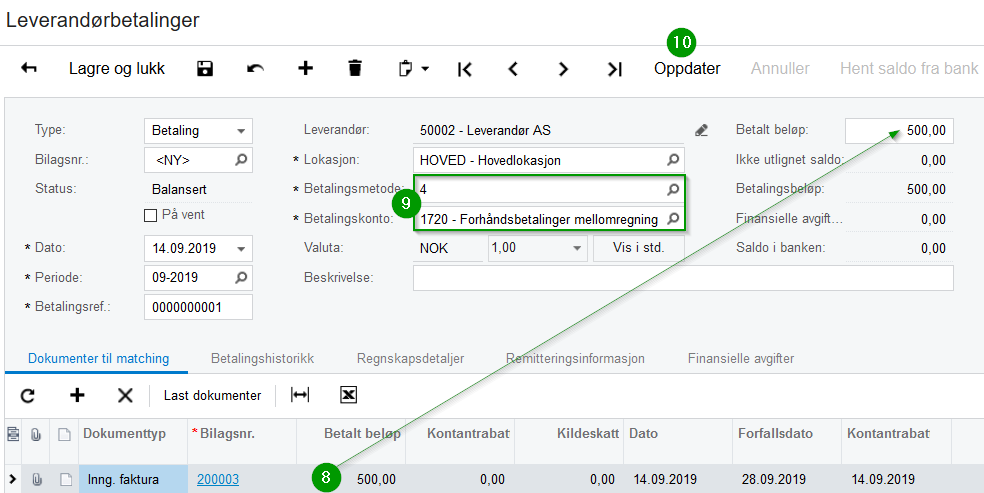Screen dimensions: 984x493
Task: Click the pencil edit icon beside Leverandør
Action: 702,130
